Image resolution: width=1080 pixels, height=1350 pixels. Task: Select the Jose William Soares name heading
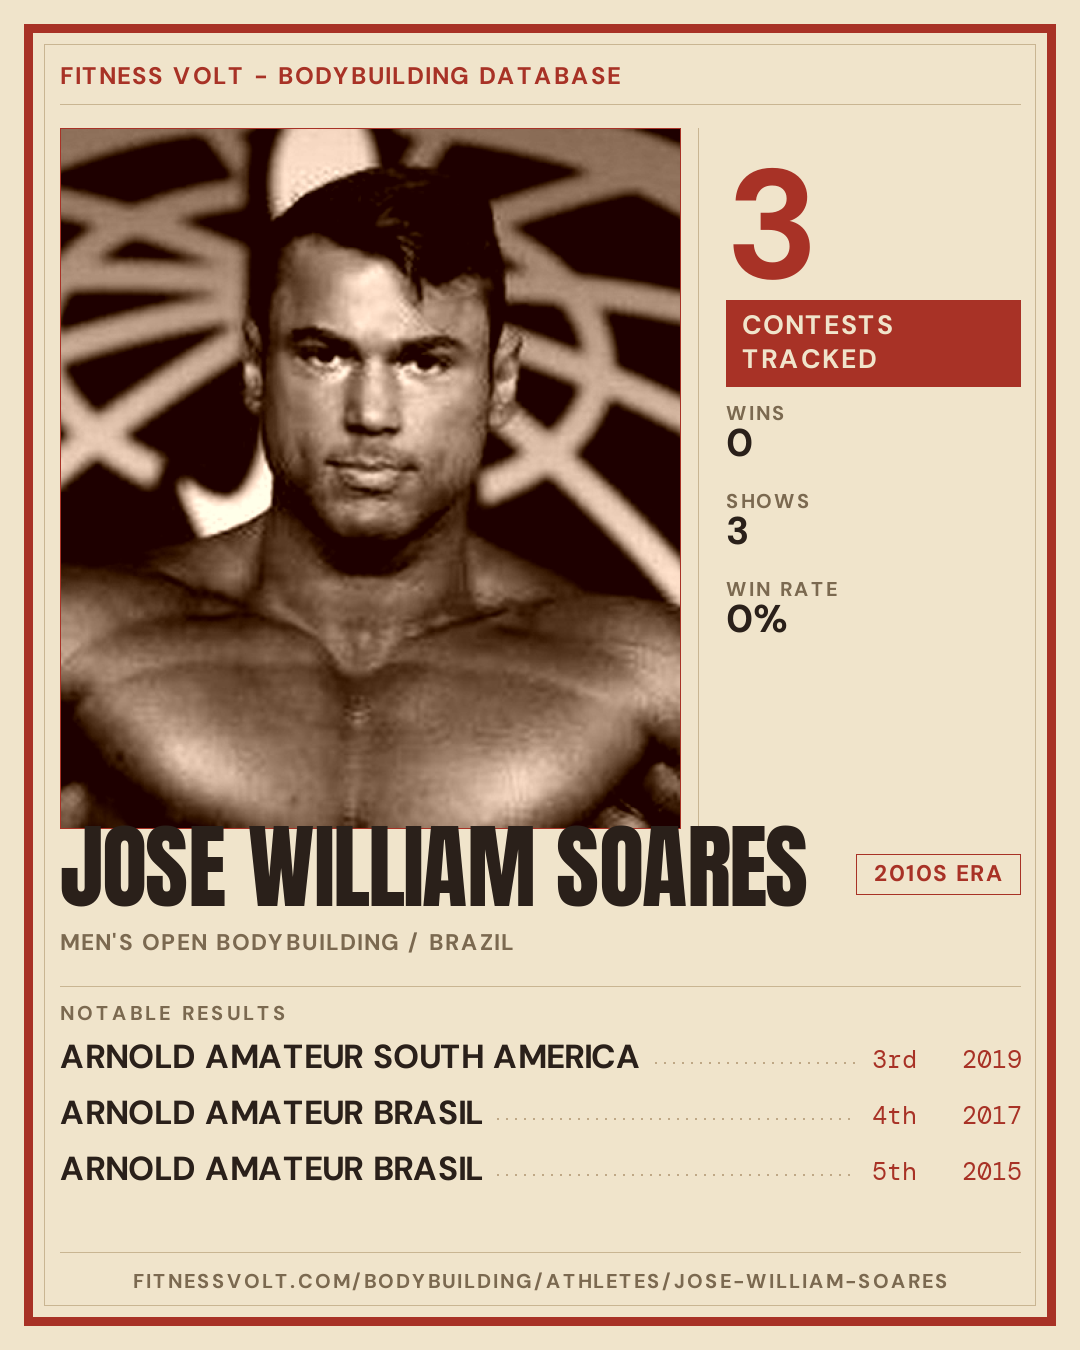433,867
